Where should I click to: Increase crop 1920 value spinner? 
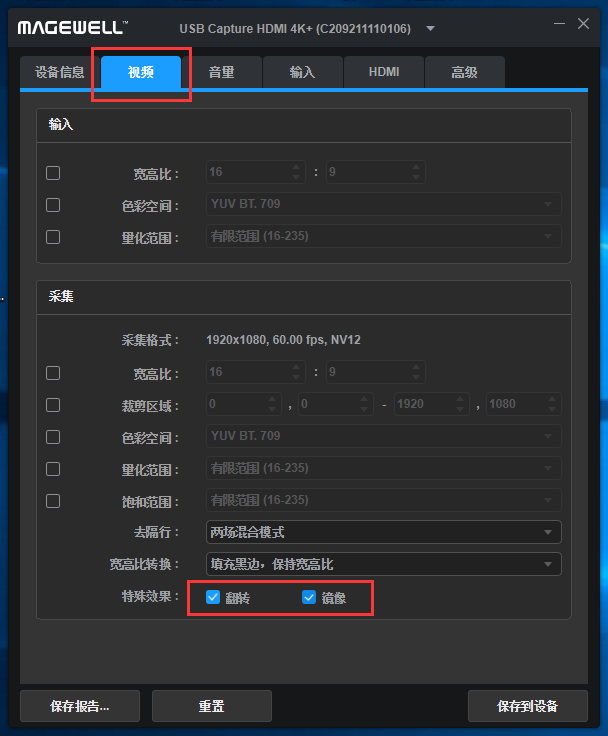[x=460, y=399]
